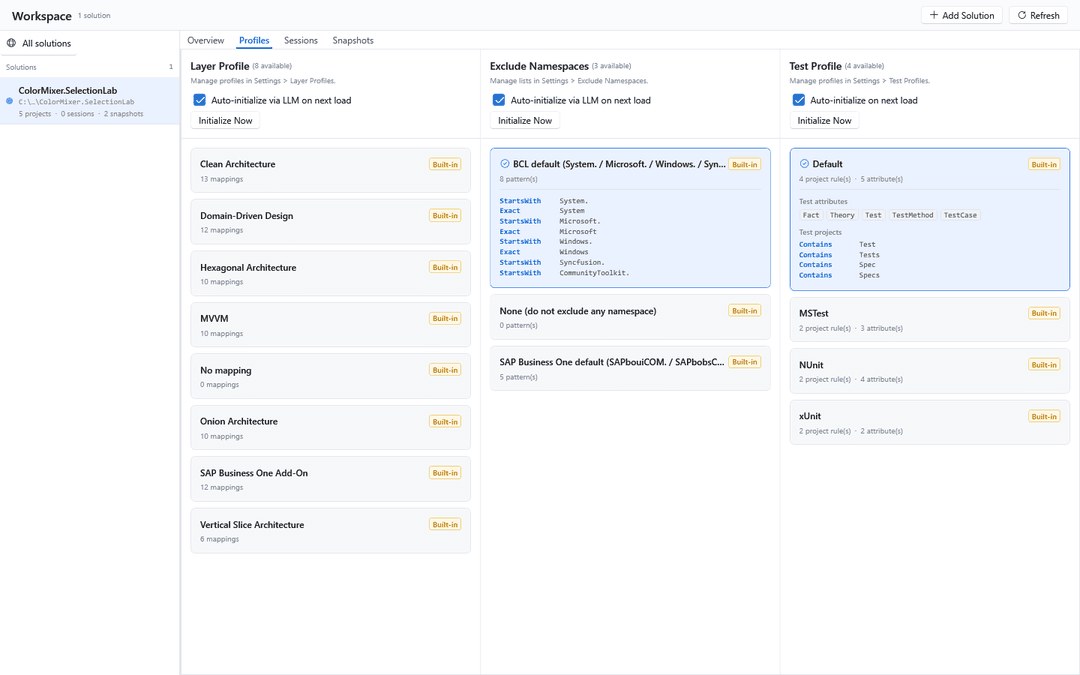1080x675 pixels.
Task: Click the circular arrow Refresh icon
Action: (1021, 15)
